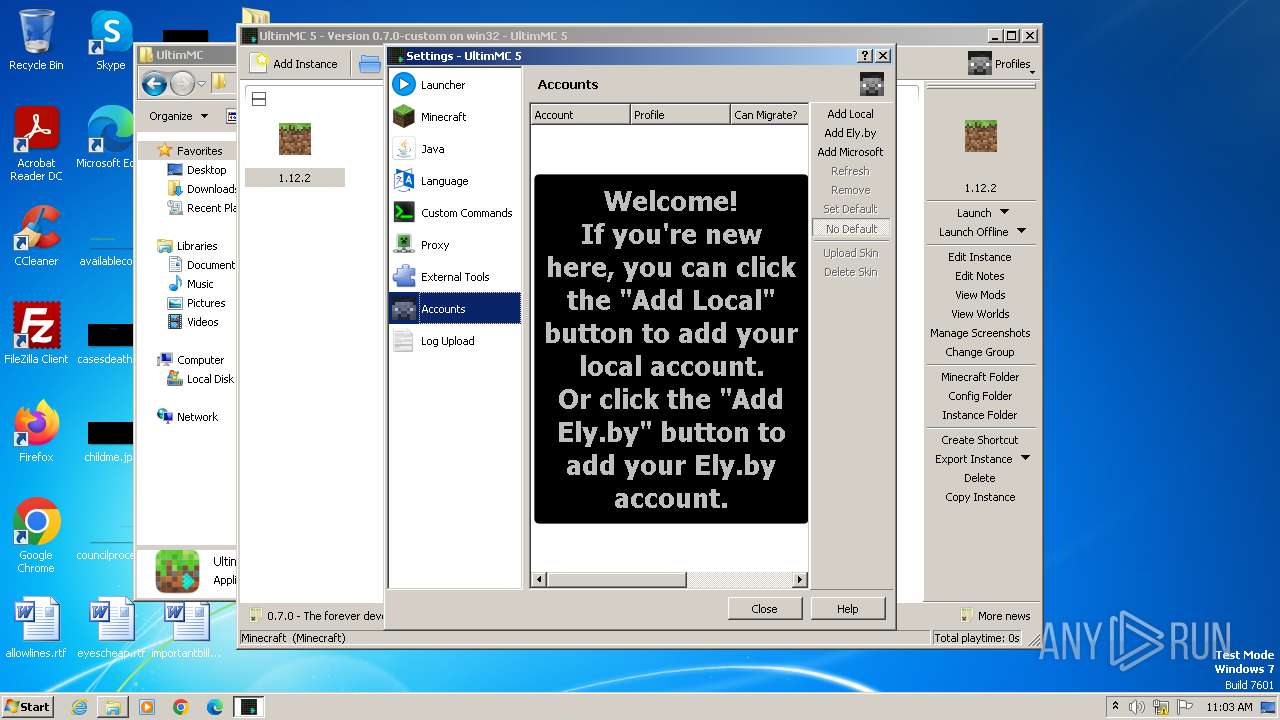
Task: Click Create Shortcut in side panel
Action: [x=980, y=440]
